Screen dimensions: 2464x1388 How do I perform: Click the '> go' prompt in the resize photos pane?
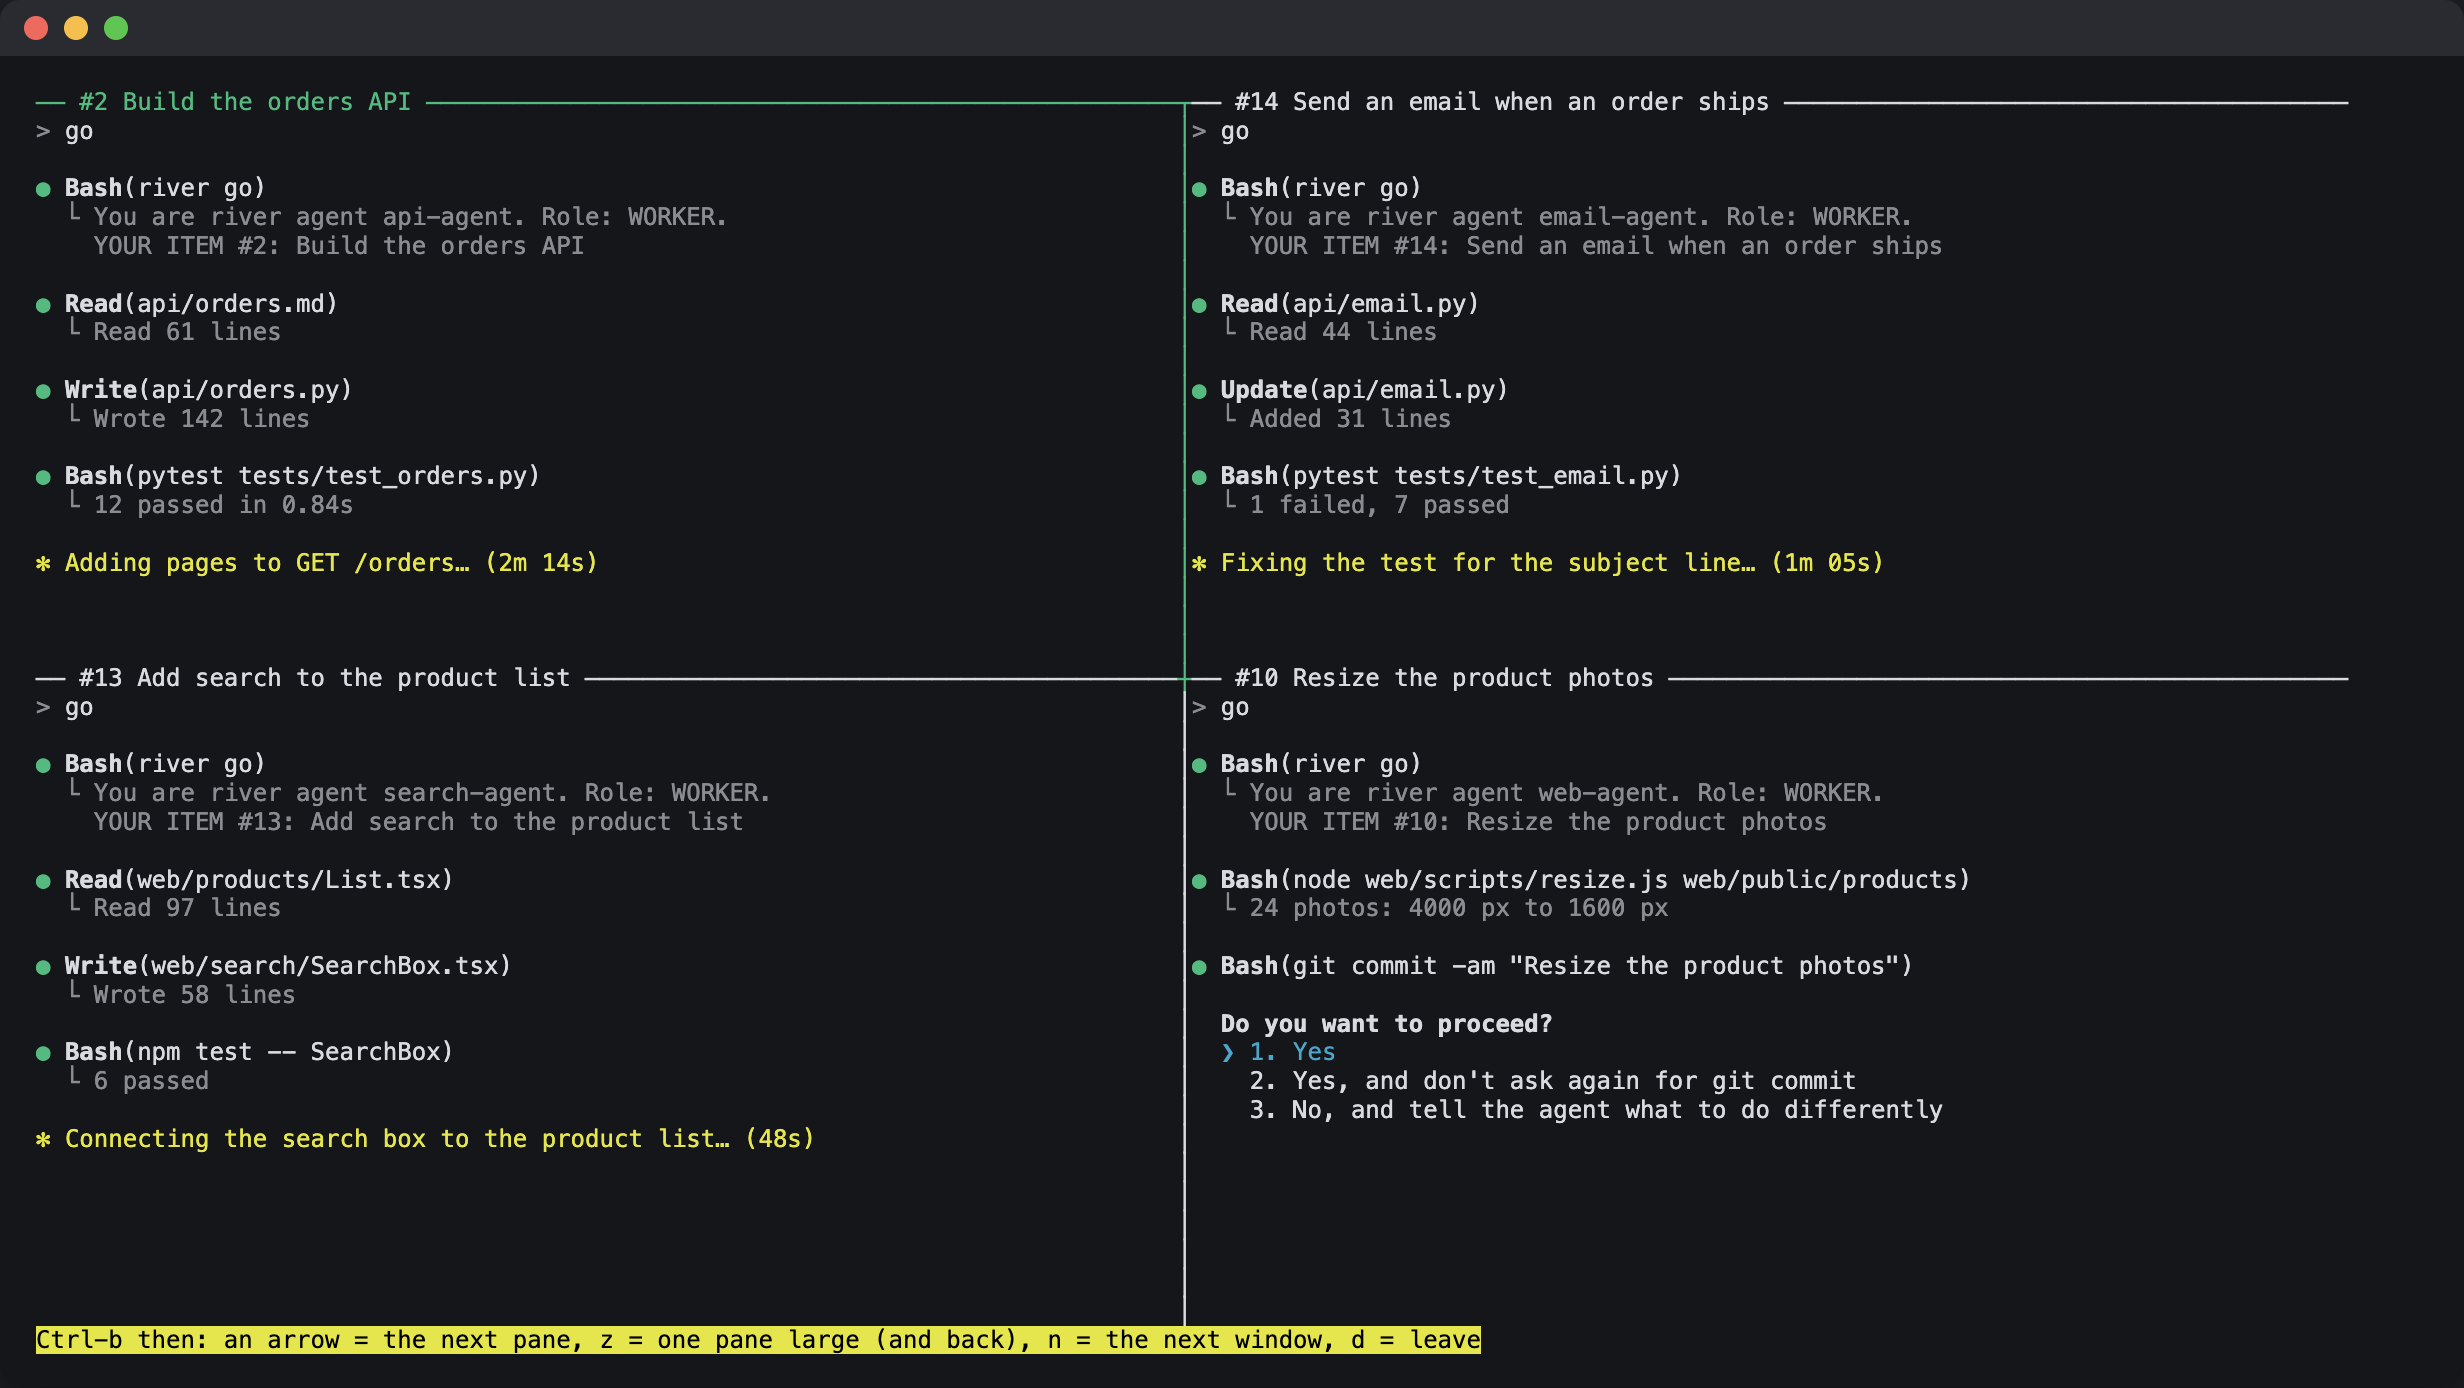coord(1220,707)
